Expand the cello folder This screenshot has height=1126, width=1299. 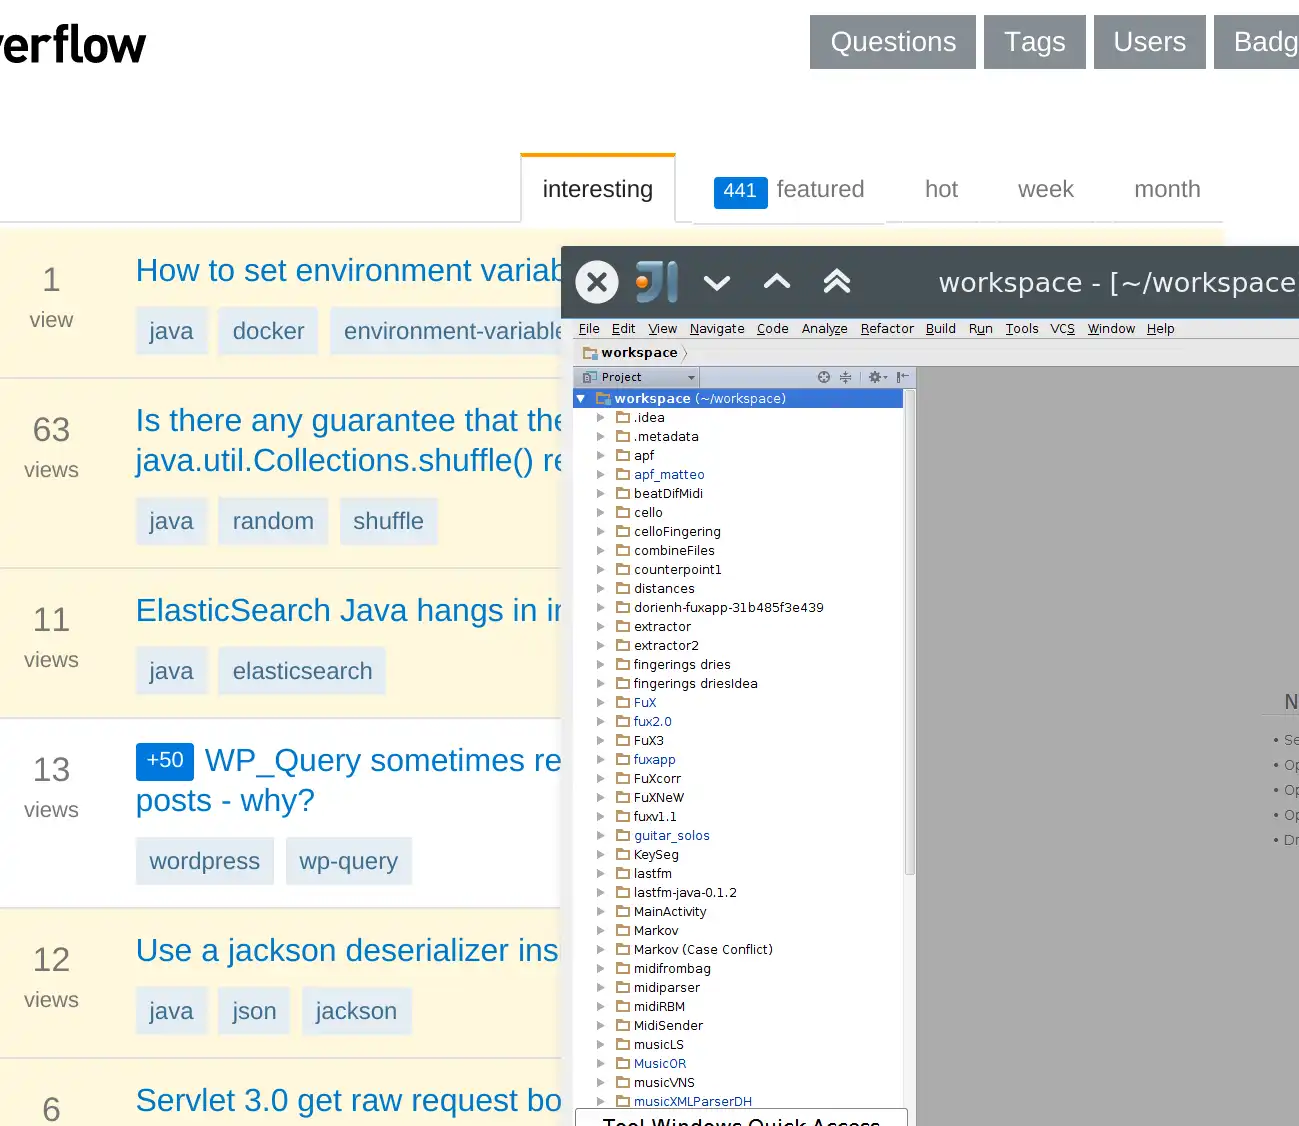[x=601, y=512]
